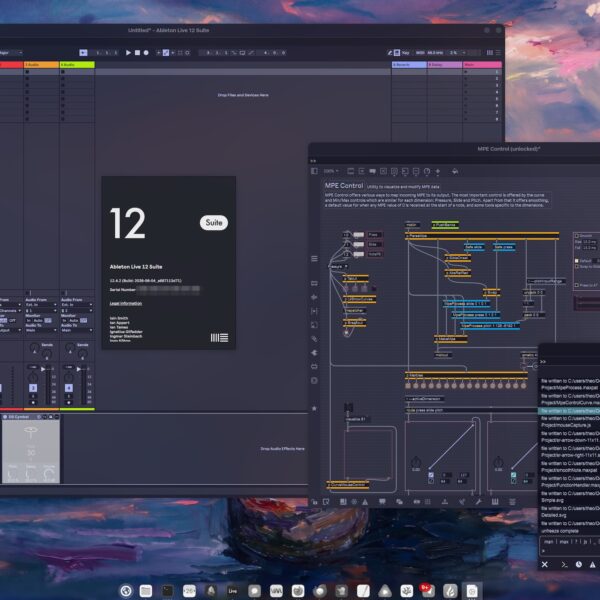Image resolution: width=600 pixels, height=600 pixels.
Task: Toggle computer MIDI keyboard icon in Ableton
Action: [397, 52]
